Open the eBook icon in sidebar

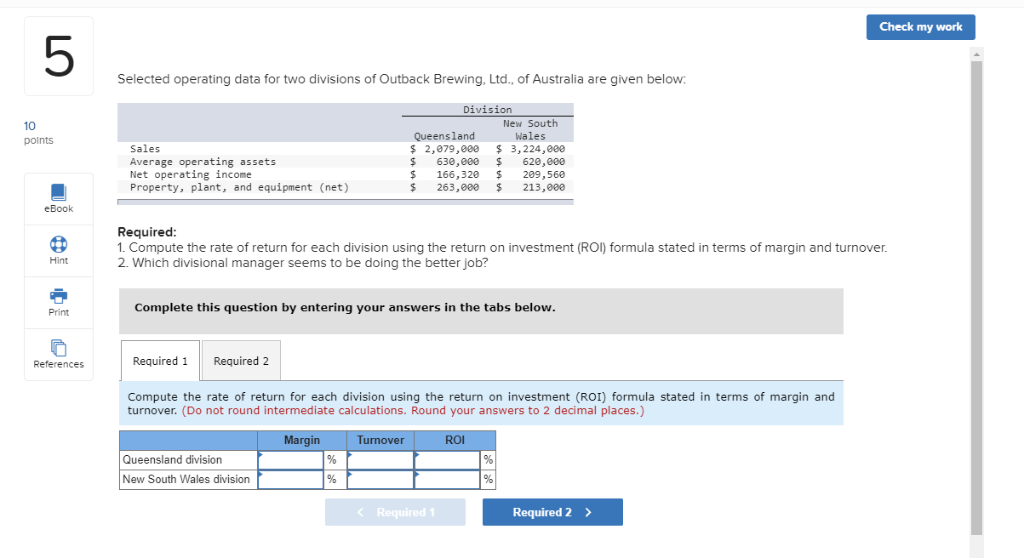coord(58,192)
